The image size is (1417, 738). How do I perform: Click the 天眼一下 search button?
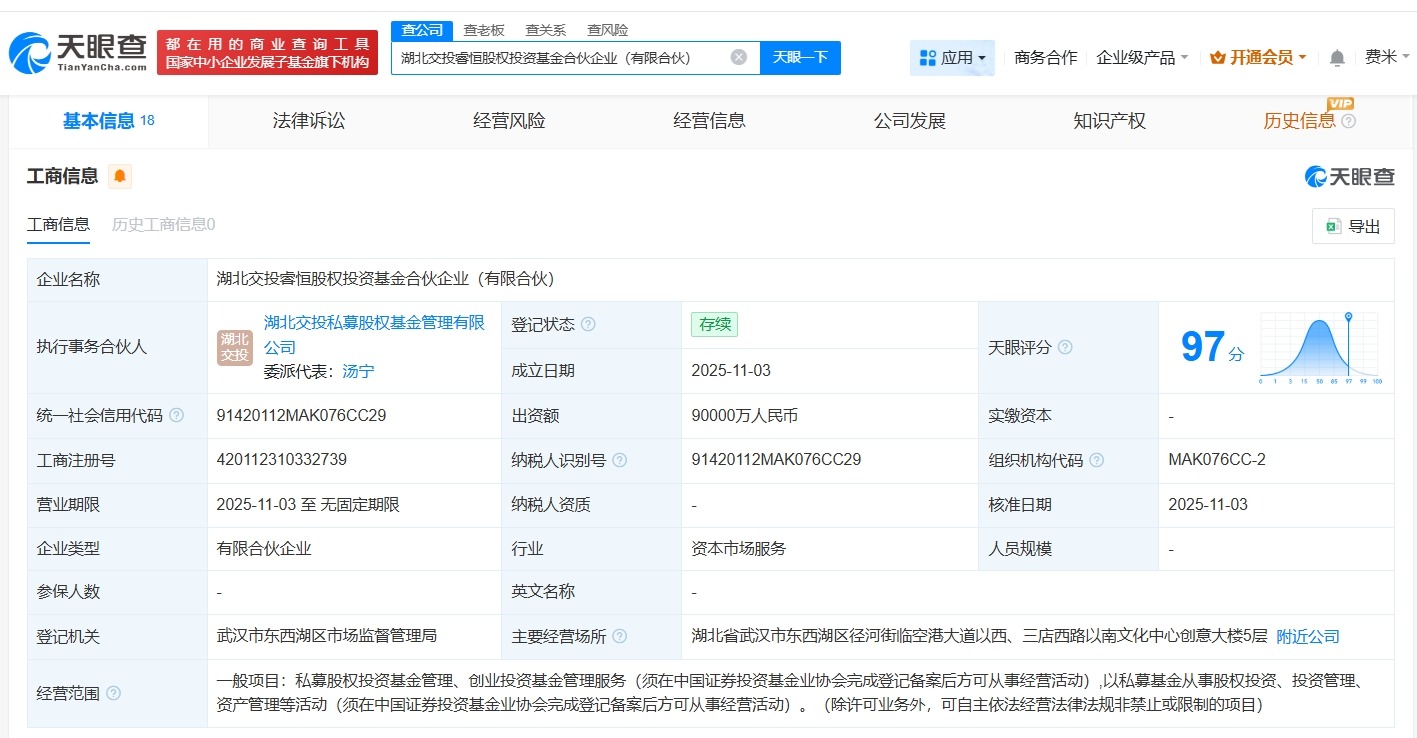tap(803, 57)
